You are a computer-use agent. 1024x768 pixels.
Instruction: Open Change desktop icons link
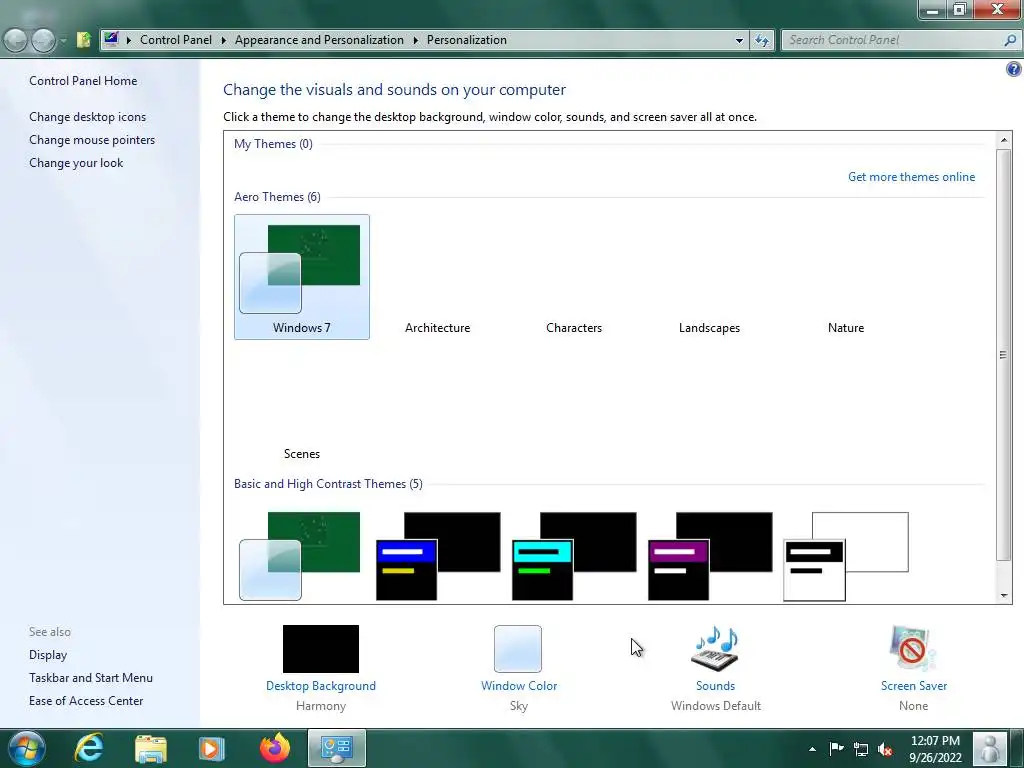(88, 117)
